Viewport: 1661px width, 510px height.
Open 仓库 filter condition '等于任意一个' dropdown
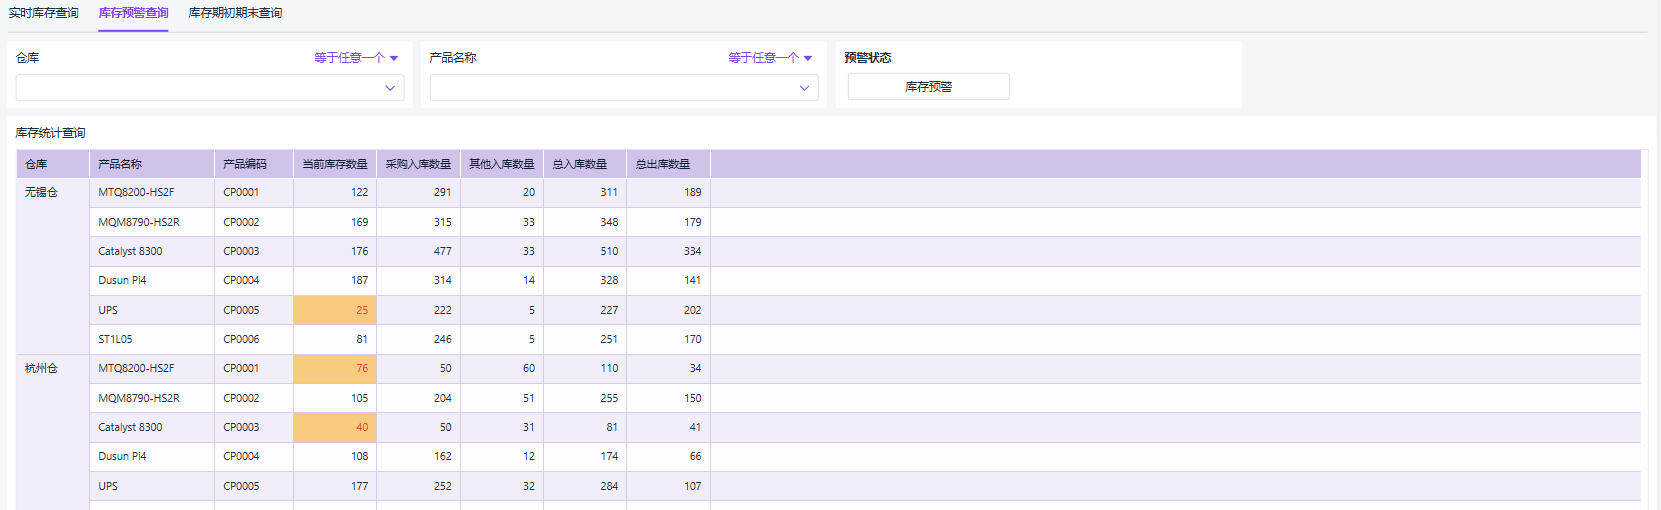coord(356,58)
